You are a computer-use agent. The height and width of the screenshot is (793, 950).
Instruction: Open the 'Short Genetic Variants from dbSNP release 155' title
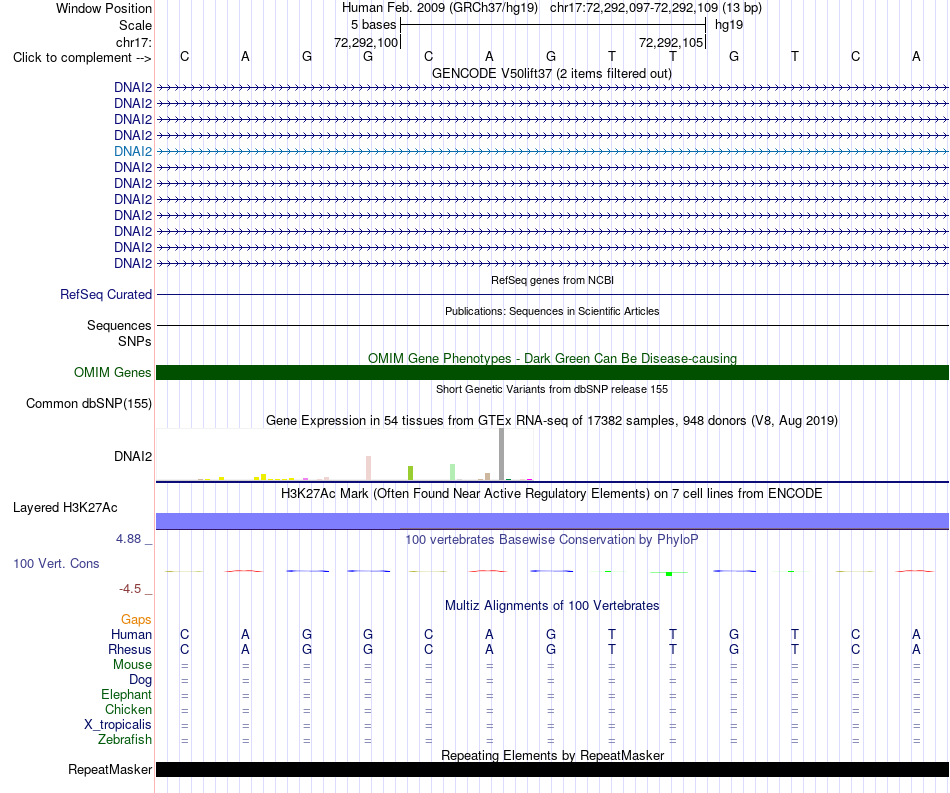(x=552, y=389)
